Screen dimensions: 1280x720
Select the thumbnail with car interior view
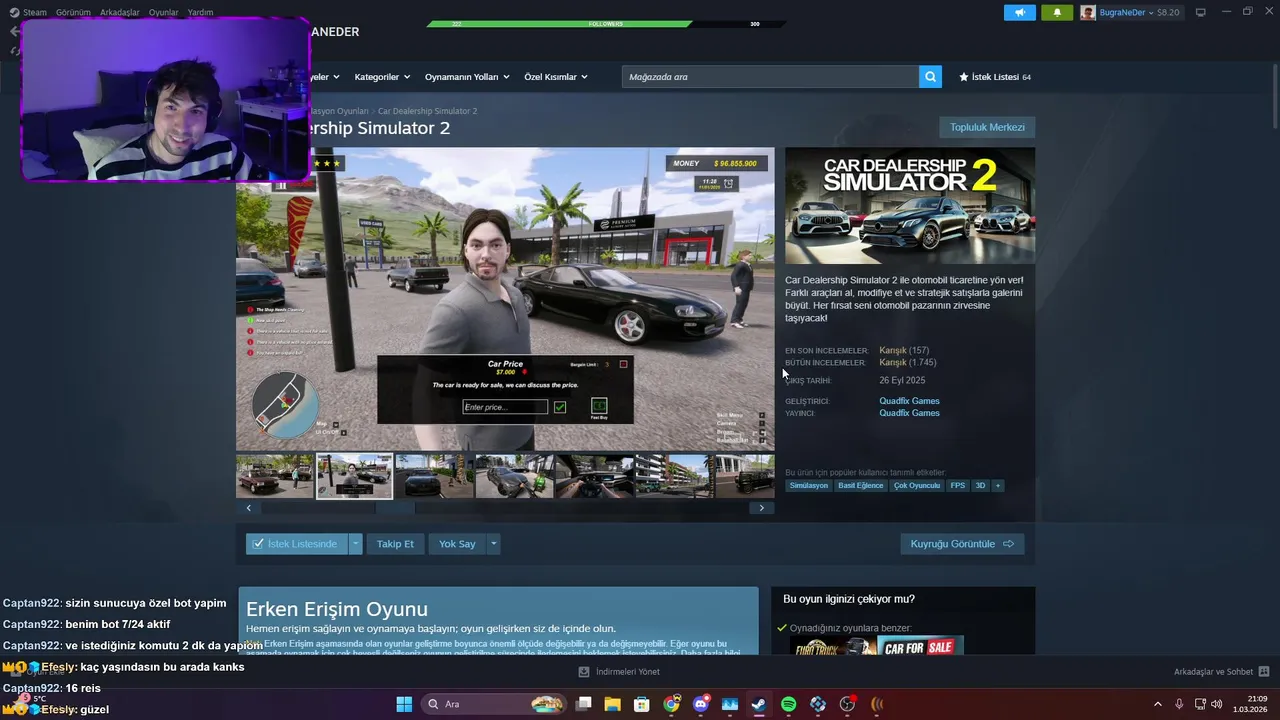(x=594, y=476)
